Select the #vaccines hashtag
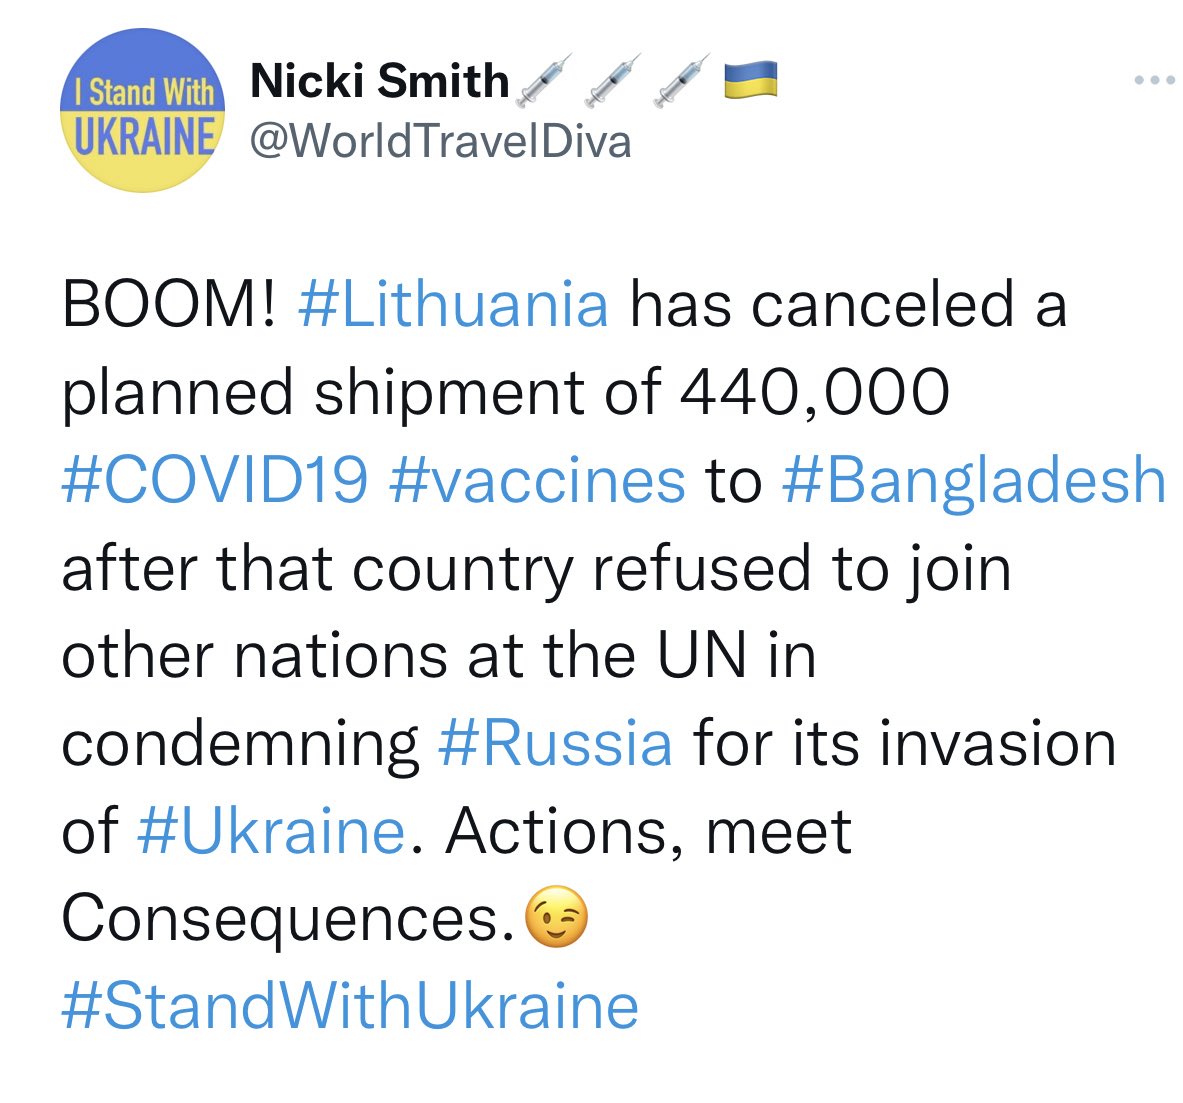Image resolution: width=1183 pixels, height=1103 pixels. click(x=537, y=481)
